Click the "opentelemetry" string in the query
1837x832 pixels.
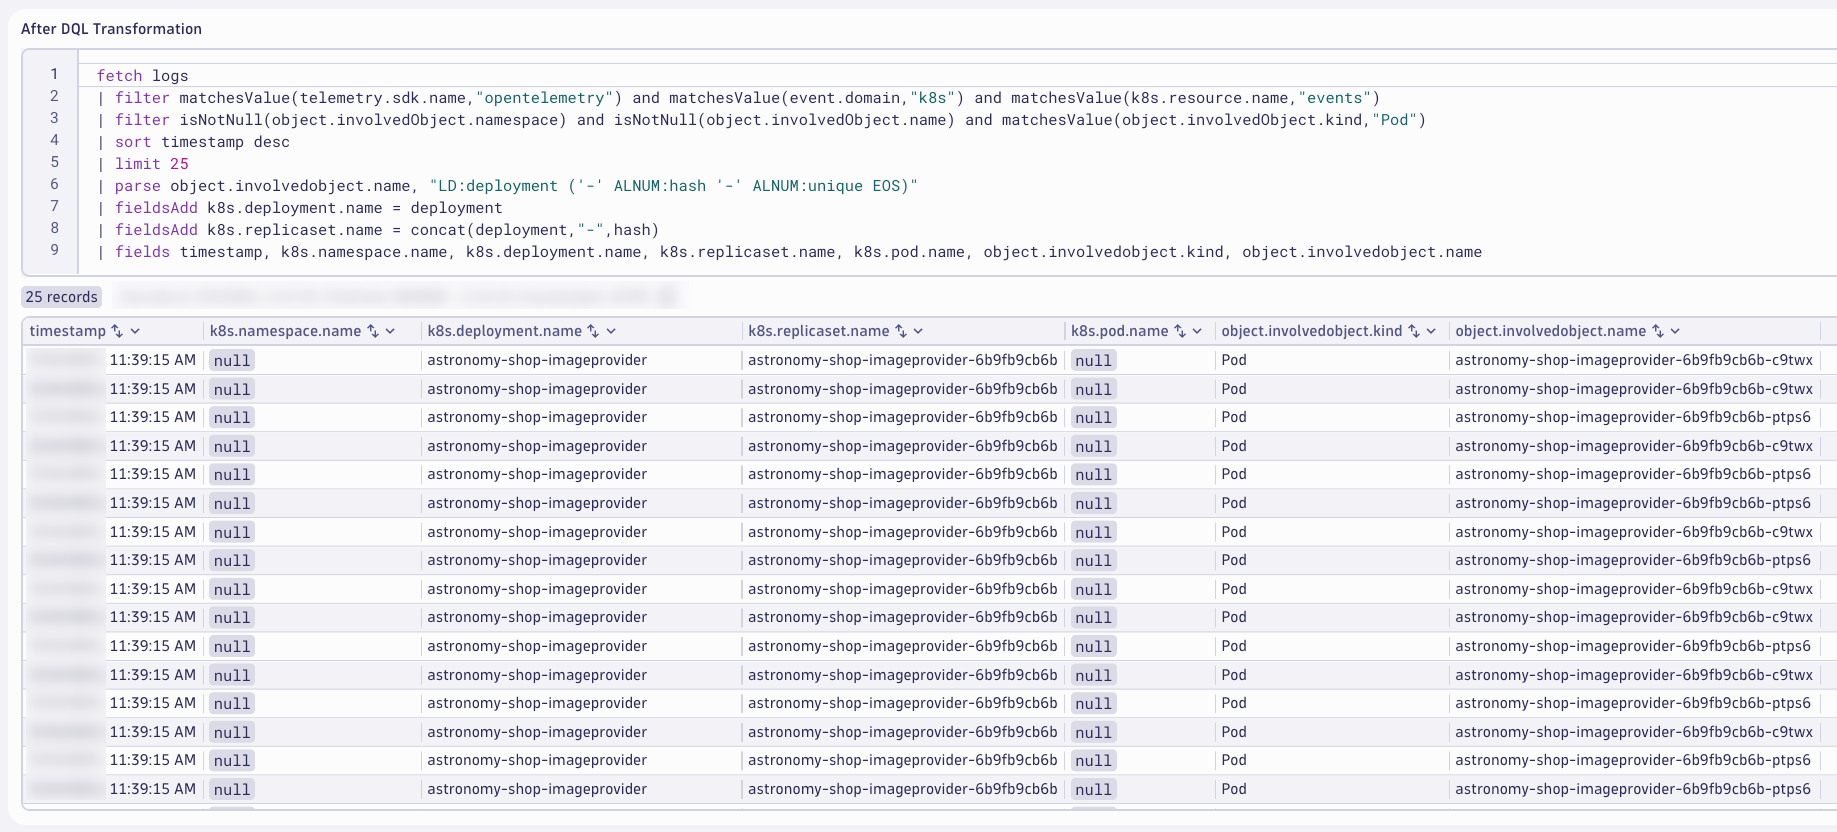click(x=544, y=98)
